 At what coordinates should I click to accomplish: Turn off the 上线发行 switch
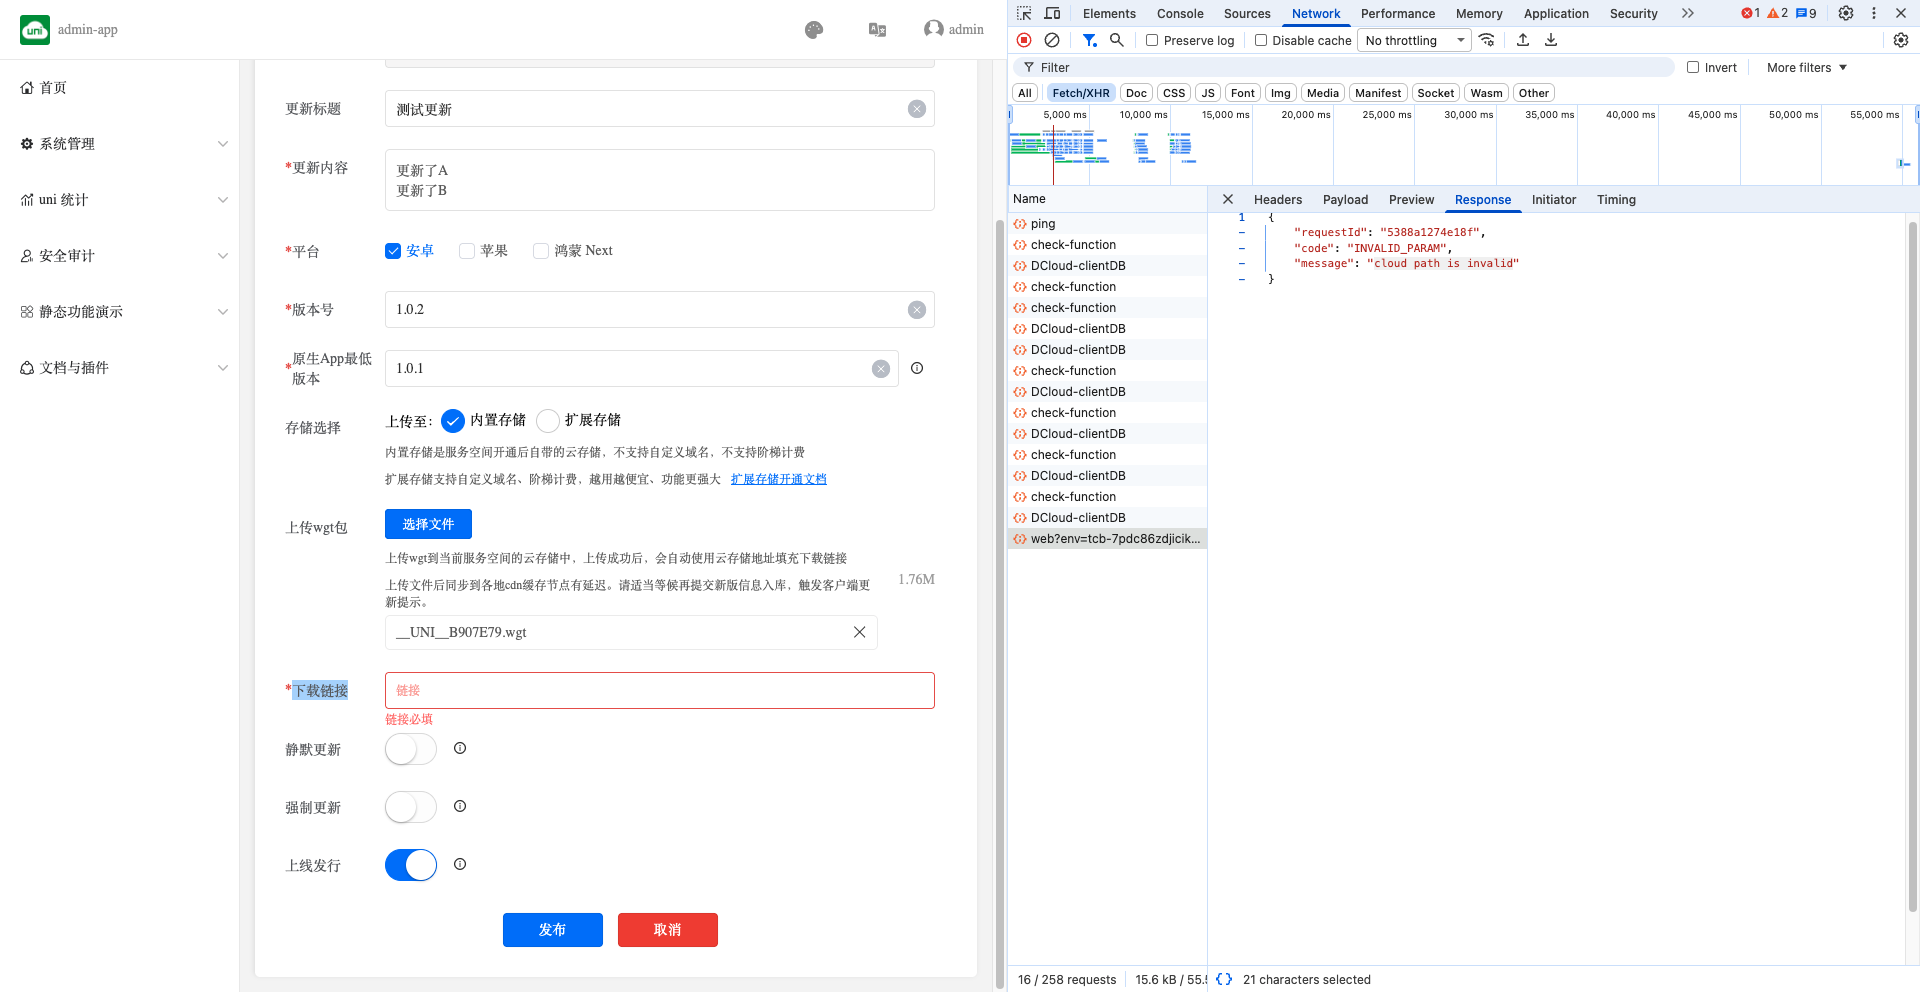pyautogui.click(x=411, y=865)
